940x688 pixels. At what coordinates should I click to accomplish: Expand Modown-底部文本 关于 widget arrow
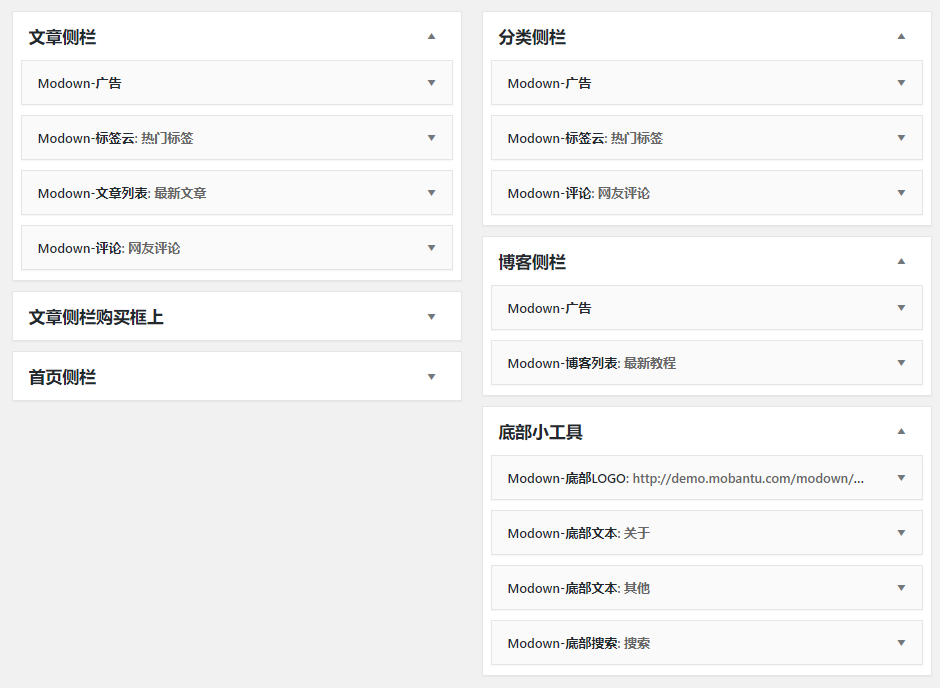coord(901,533)
